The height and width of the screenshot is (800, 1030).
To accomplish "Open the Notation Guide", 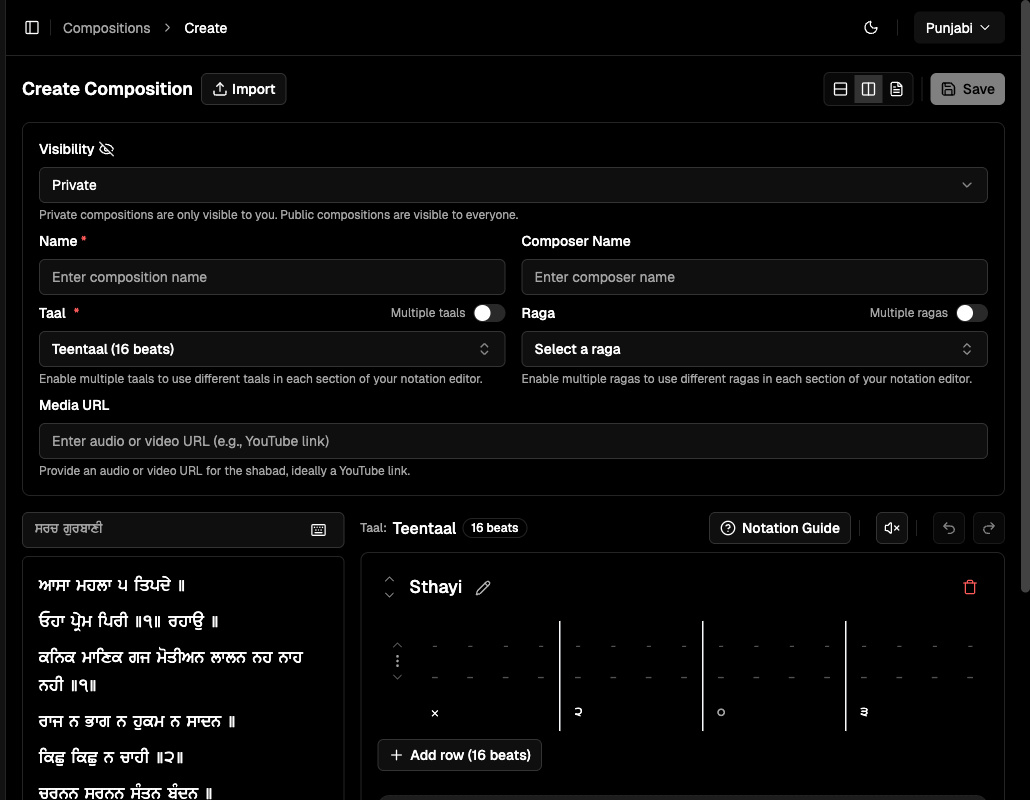I will (779, 527).
